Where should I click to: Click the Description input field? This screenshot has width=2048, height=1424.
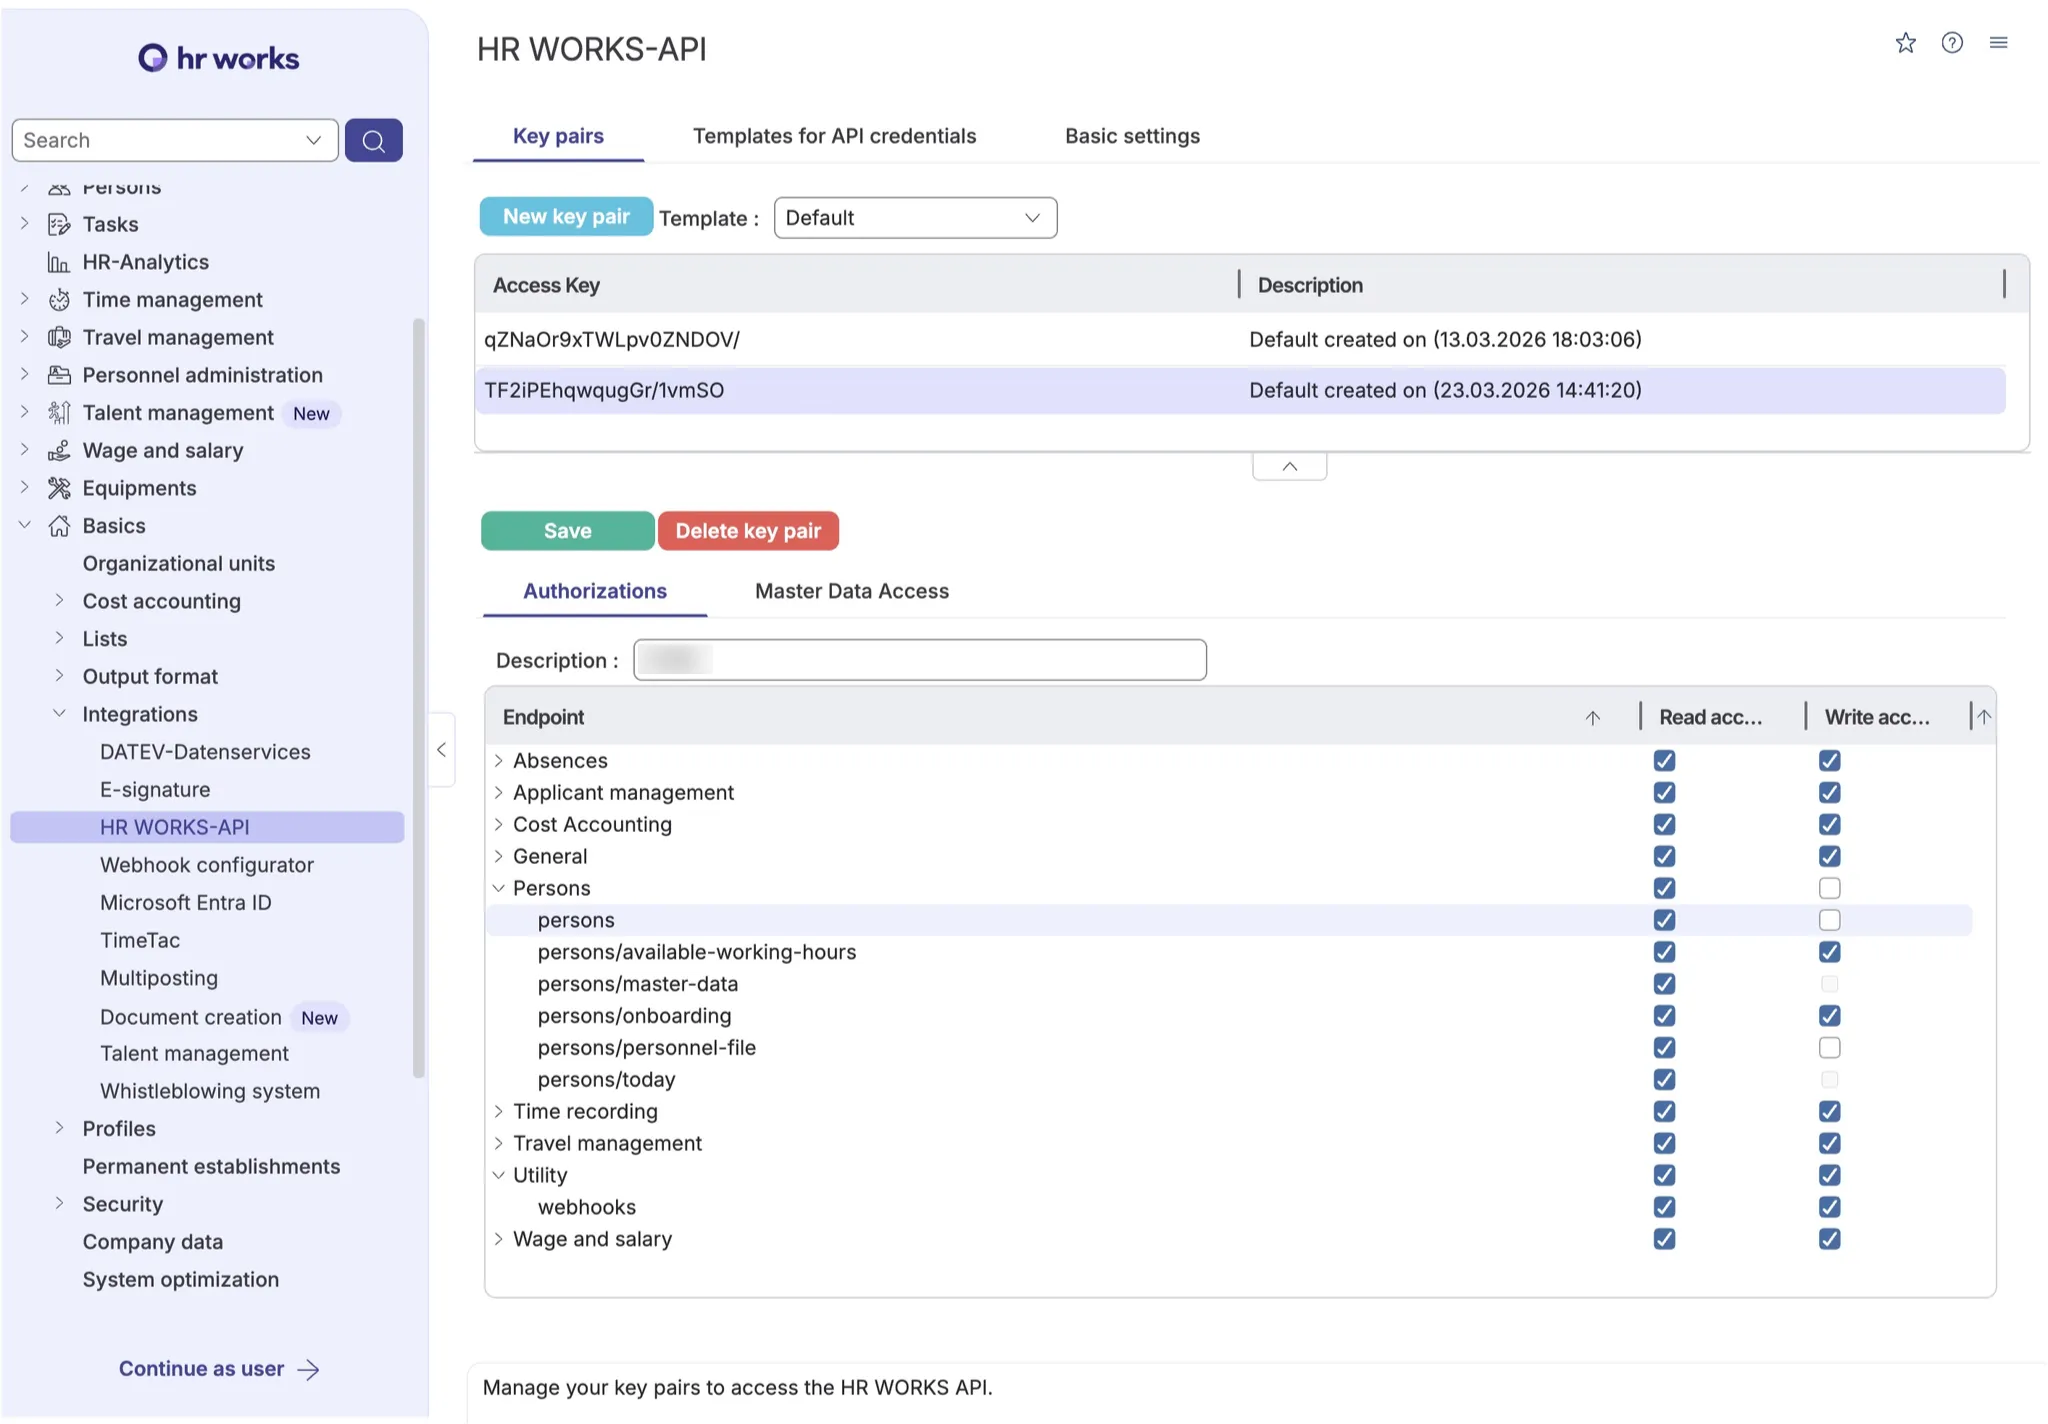point(920,660)
